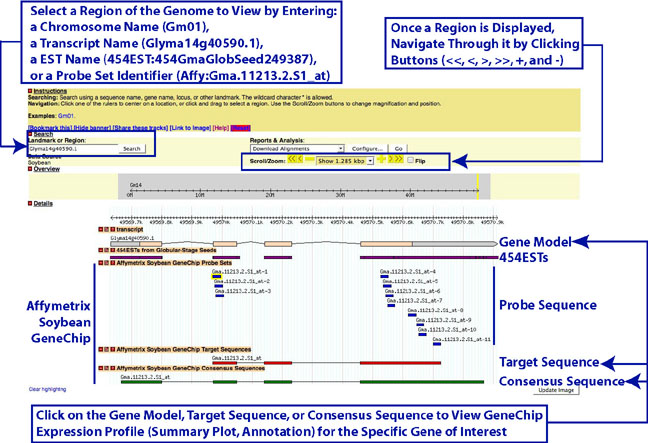Click the help icon beside Target Sequences title
This screenshot has width=648, height=443.
(112, 350)
